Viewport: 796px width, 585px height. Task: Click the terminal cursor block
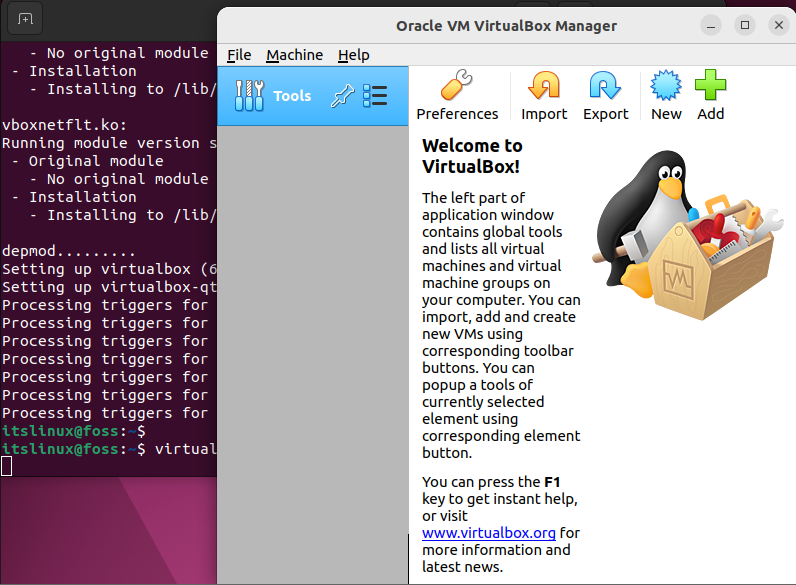point(7,466)
